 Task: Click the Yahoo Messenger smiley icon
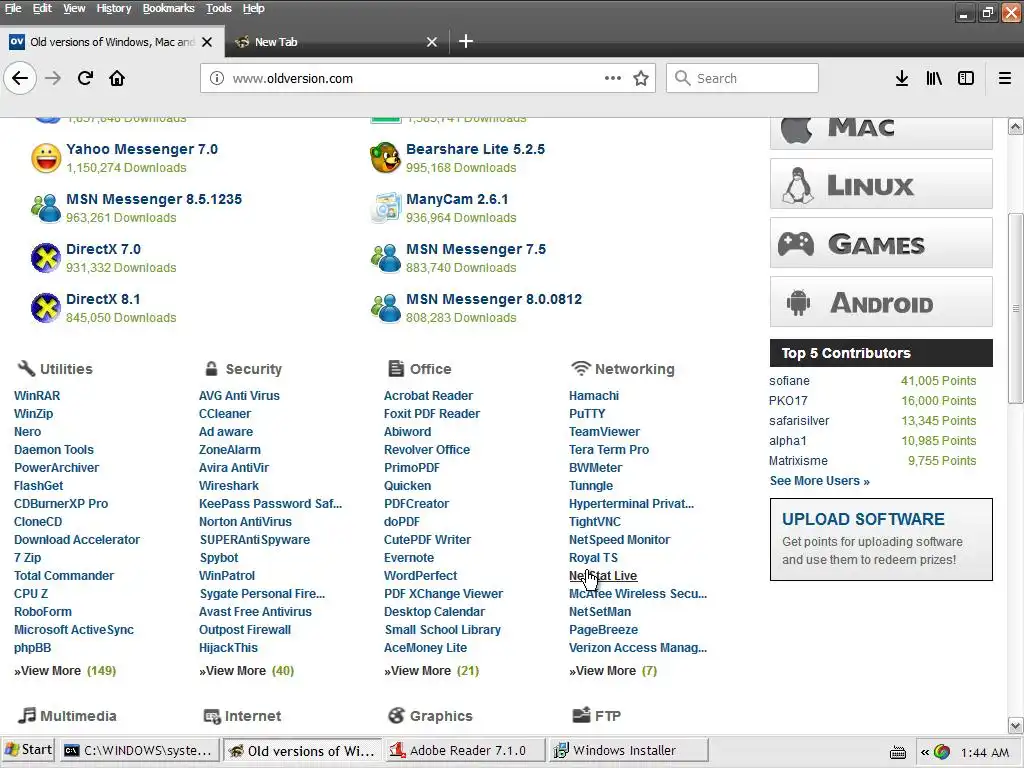coord(46,158)
